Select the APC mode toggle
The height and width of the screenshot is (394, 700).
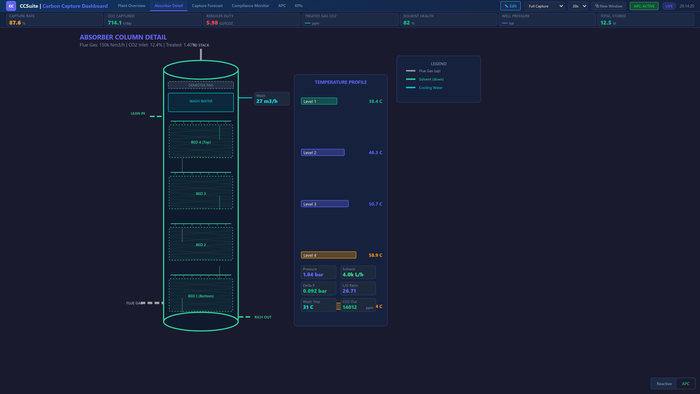(x=685, y=384)
